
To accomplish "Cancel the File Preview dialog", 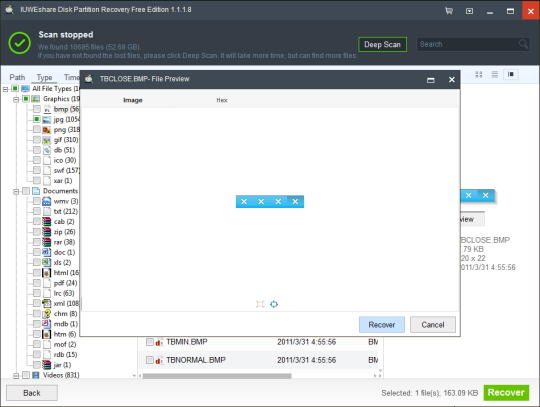I will click(433, 325).
